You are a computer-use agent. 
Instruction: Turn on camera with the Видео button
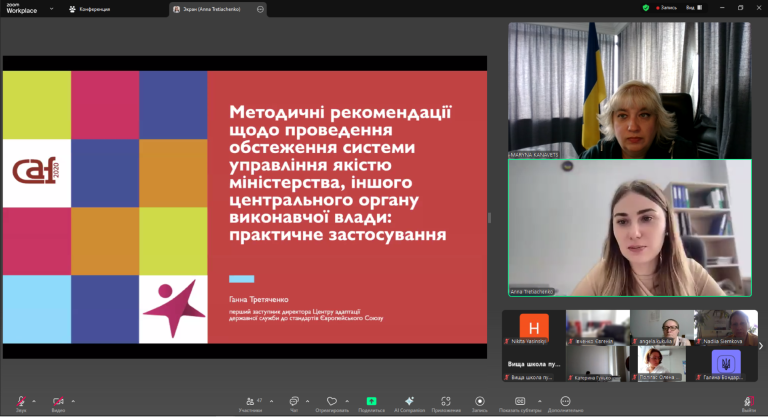58,402
